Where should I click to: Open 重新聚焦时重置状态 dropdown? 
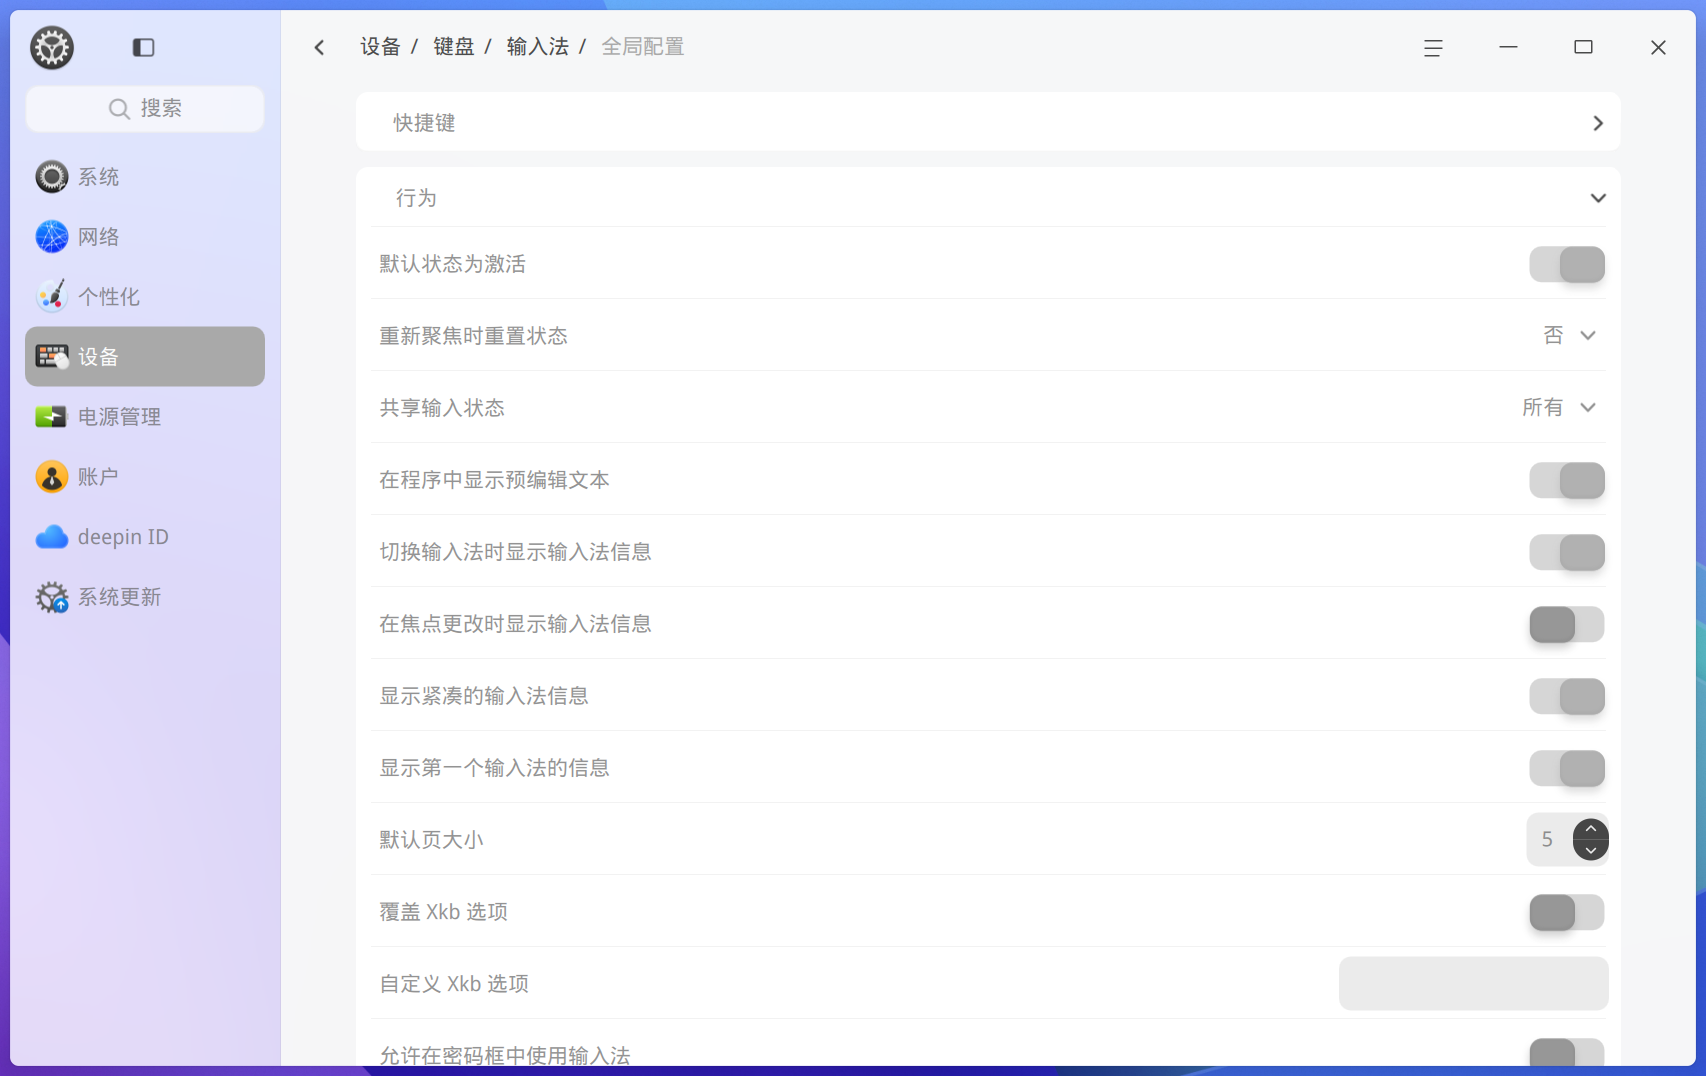[x=1569, y=336]
